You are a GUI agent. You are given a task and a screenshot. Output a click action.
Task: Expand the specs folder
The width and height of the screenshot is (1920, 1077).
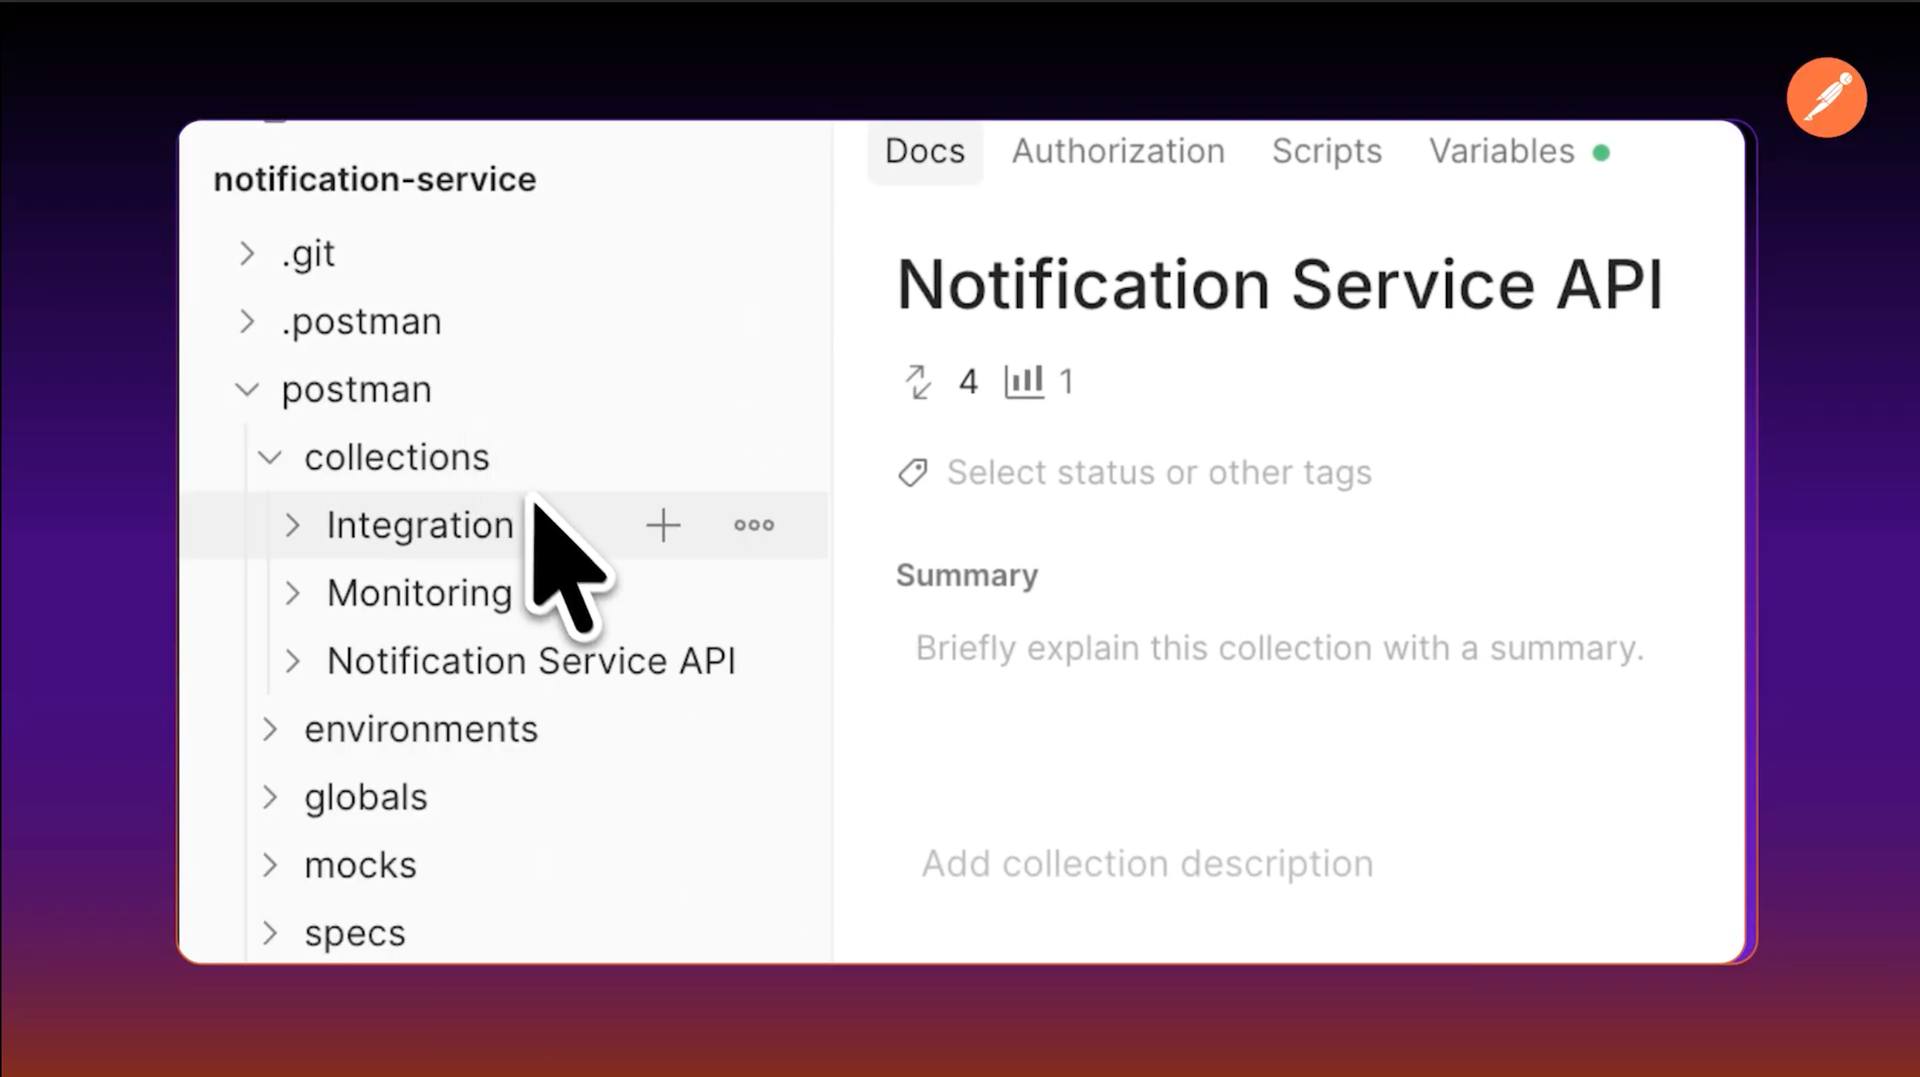click(x=270, y=933)
